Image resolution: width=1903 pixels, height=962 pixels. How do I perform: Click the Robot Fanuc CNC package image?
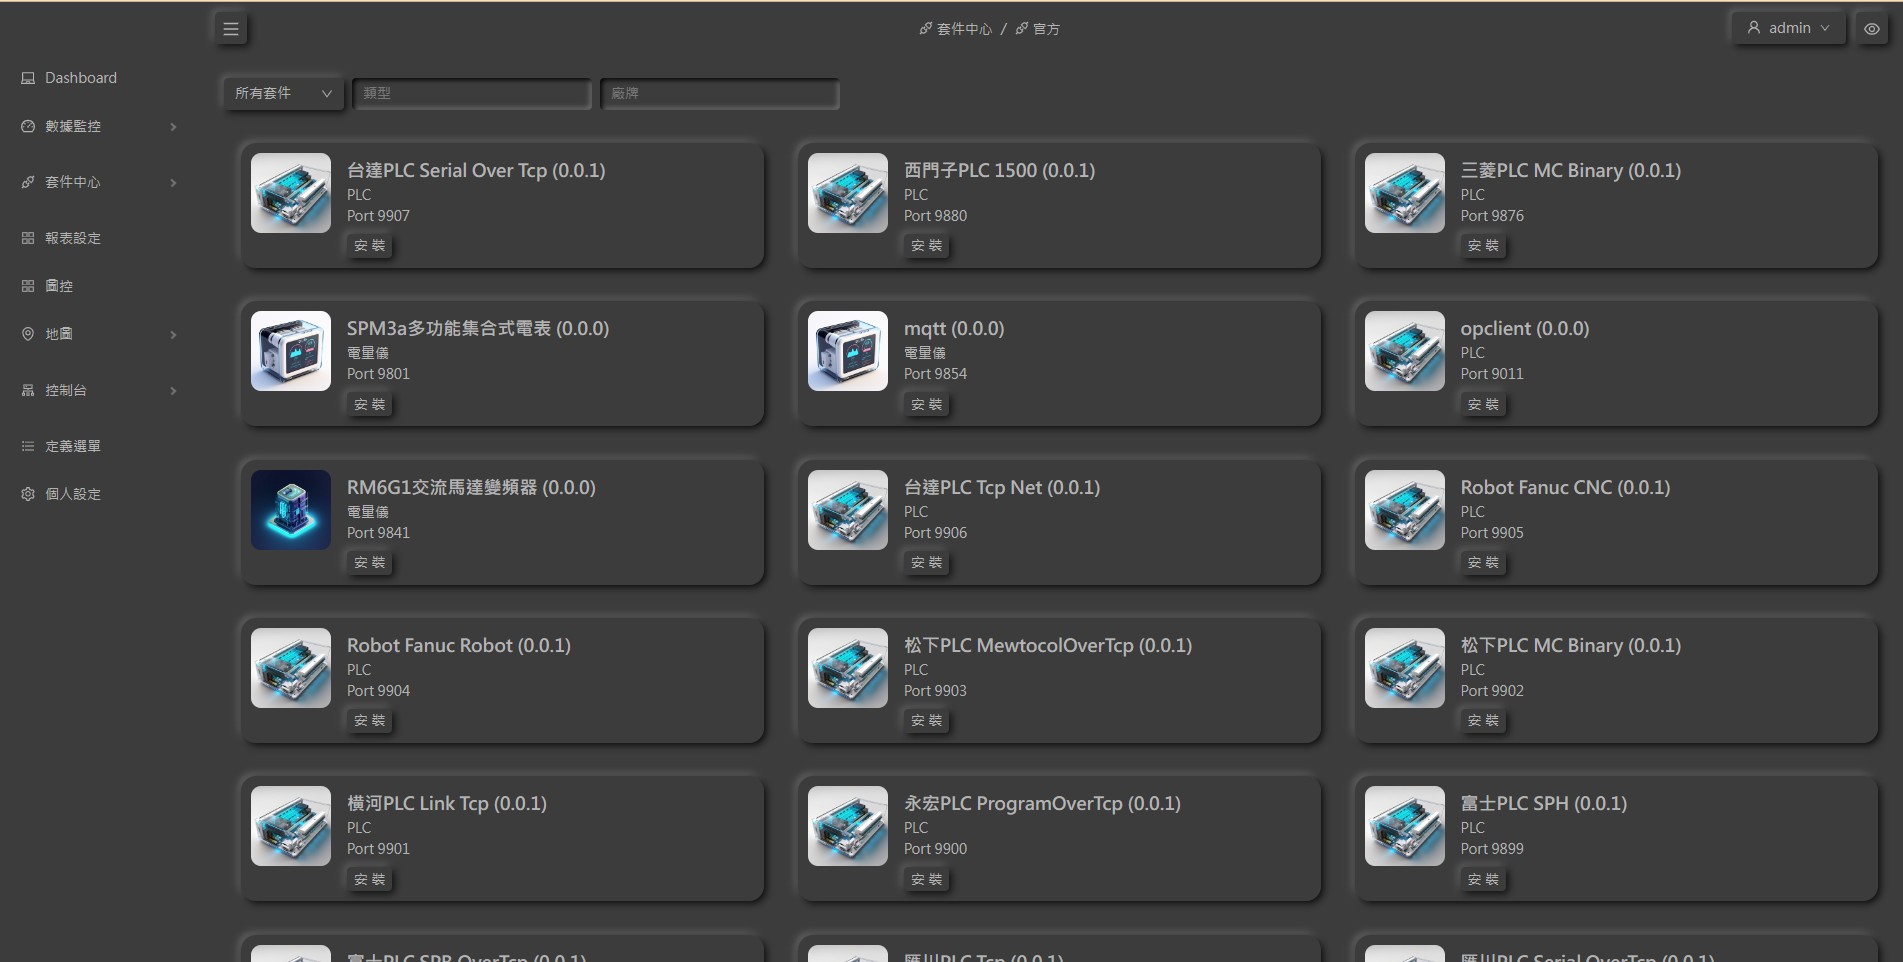1405,510
